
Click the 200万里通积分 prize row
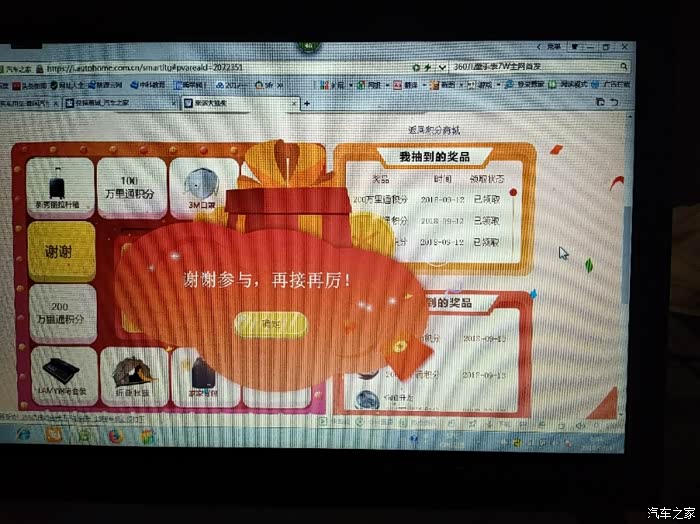(426, 200)
